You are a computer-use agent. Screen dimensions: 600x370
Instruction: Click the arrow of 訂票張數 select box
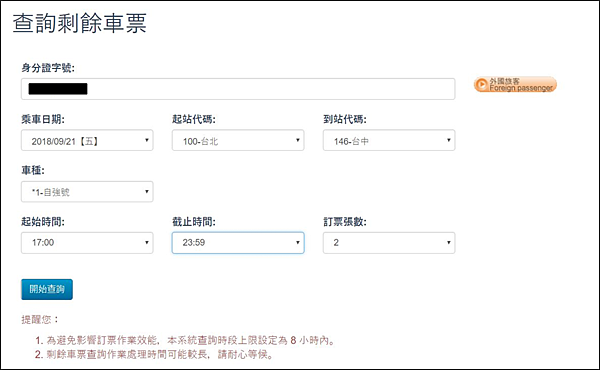pyautogui.click(x=449, y=243)
